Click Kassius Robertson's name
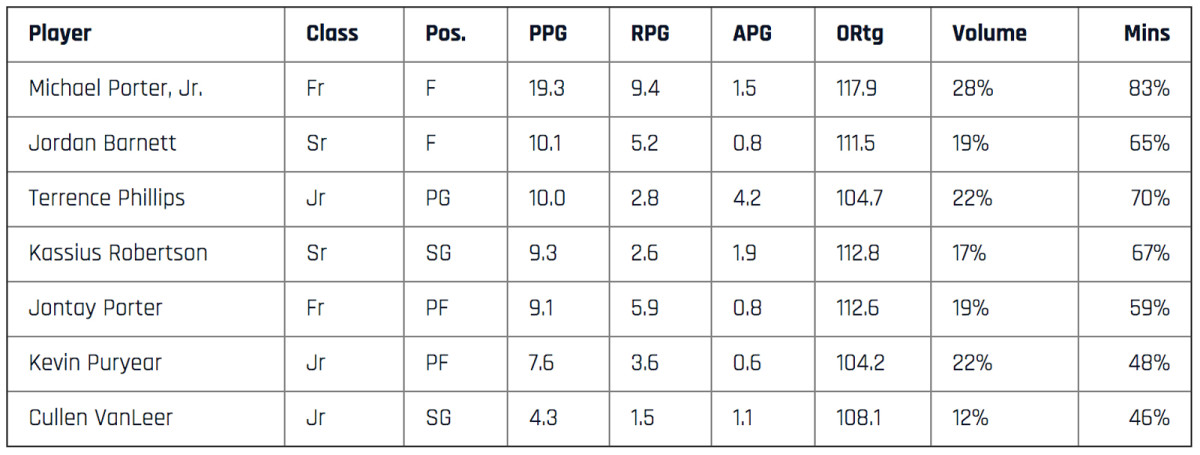The height and width of the screenshot is (455, 1200). click(x=118, y=253)
